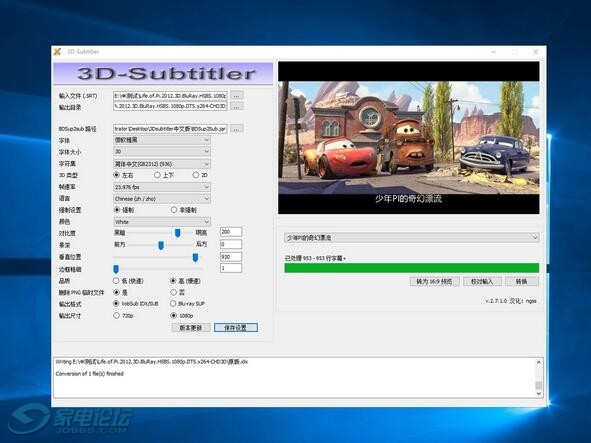Click the 3D-Subtitler title bar icon
The image size is (591, 443).
pyautogui.click(x=57, y=52)
